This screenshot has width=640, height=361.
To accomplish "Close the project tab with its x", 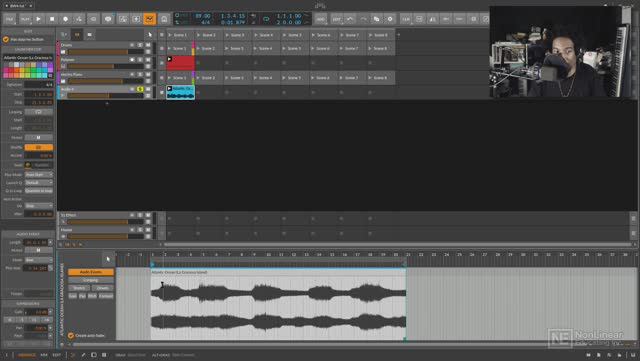I will 31,6.
